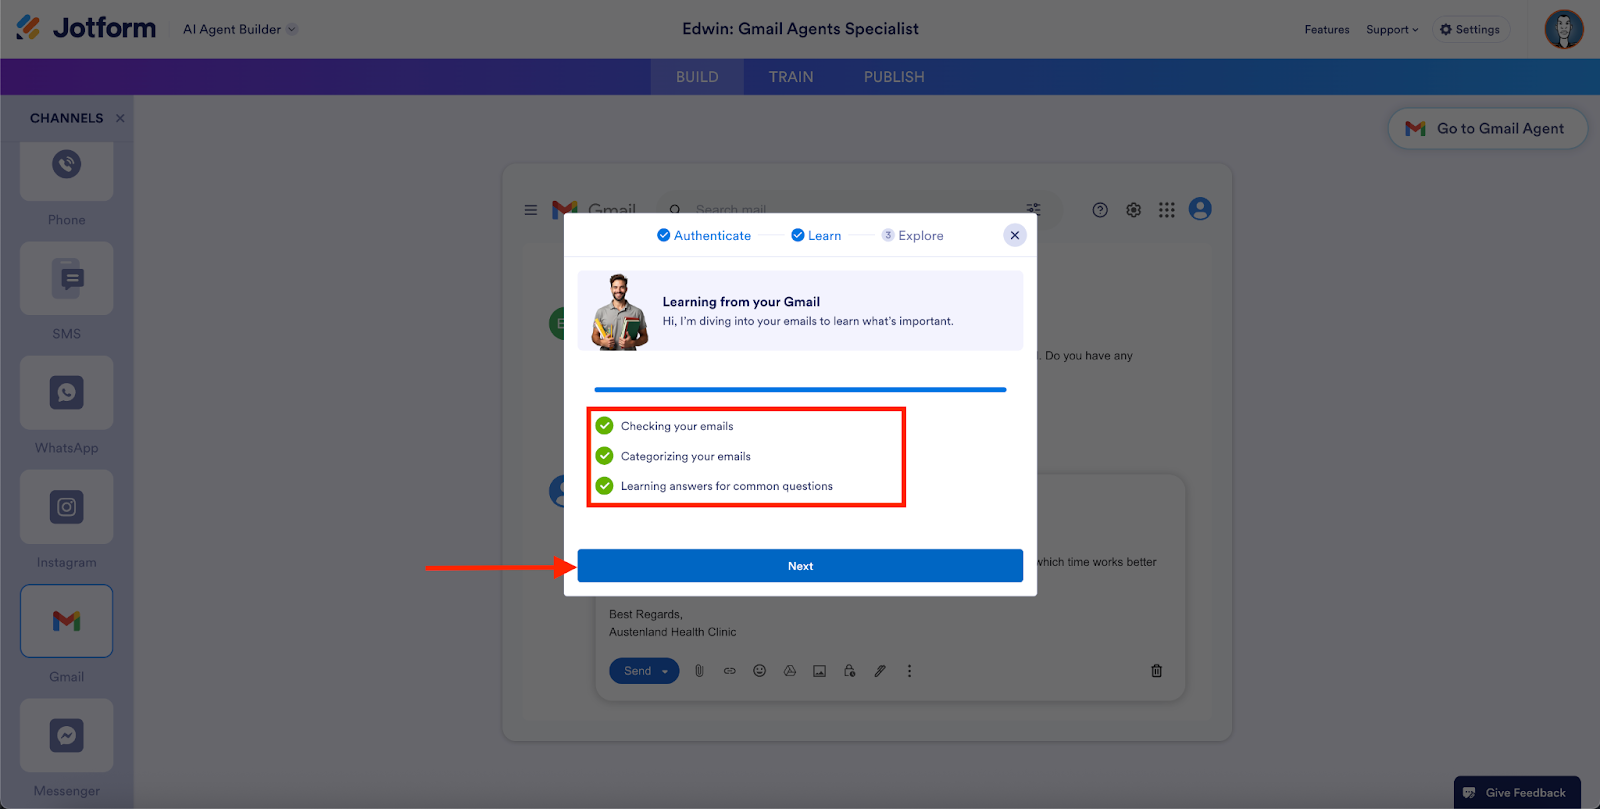Open the Features link

point(1327,30)
